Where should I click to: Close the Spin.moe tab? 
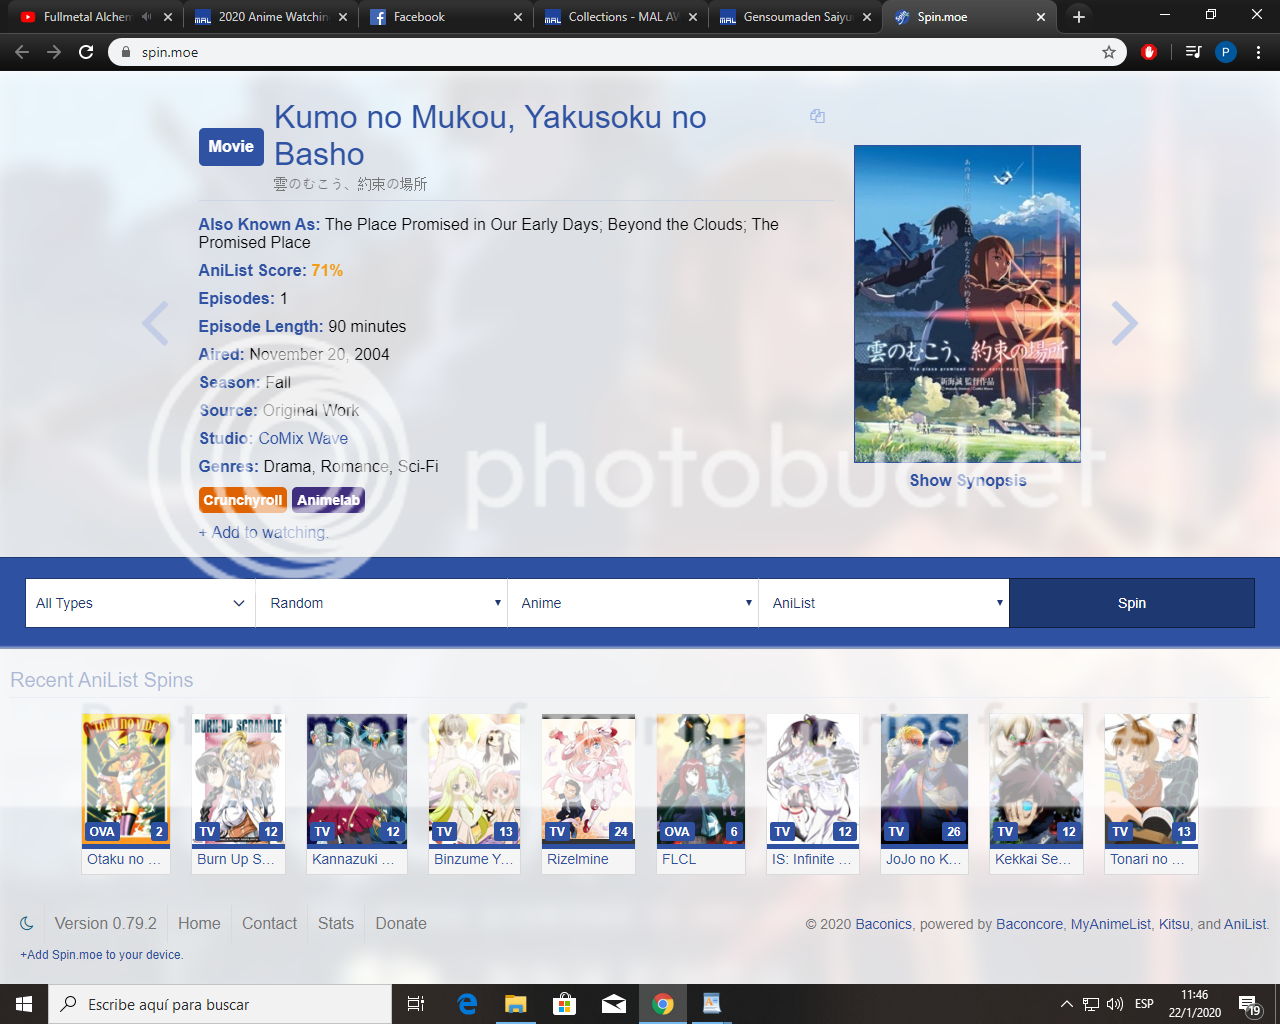(1040, 17)
